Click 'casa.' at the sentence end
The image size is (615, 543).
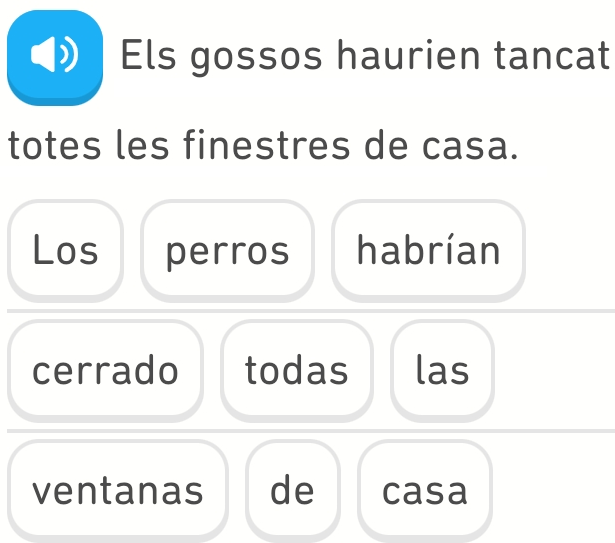pyautogui.click(x=471, y=150)
